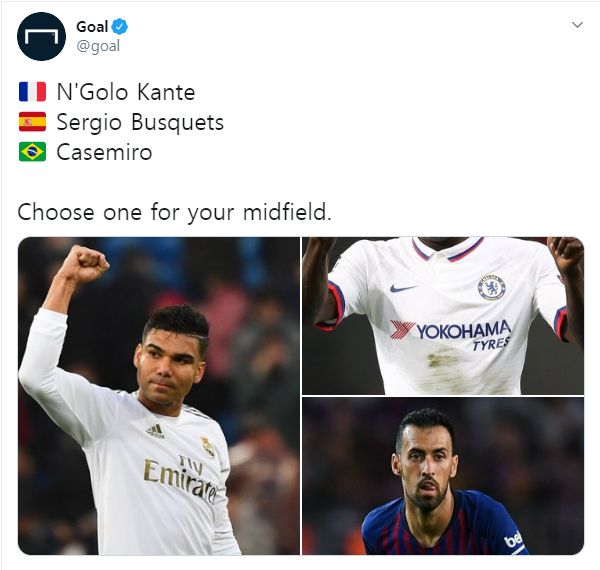
Task: Click the Sergio Busquets text line
Action: pos(140,122)
